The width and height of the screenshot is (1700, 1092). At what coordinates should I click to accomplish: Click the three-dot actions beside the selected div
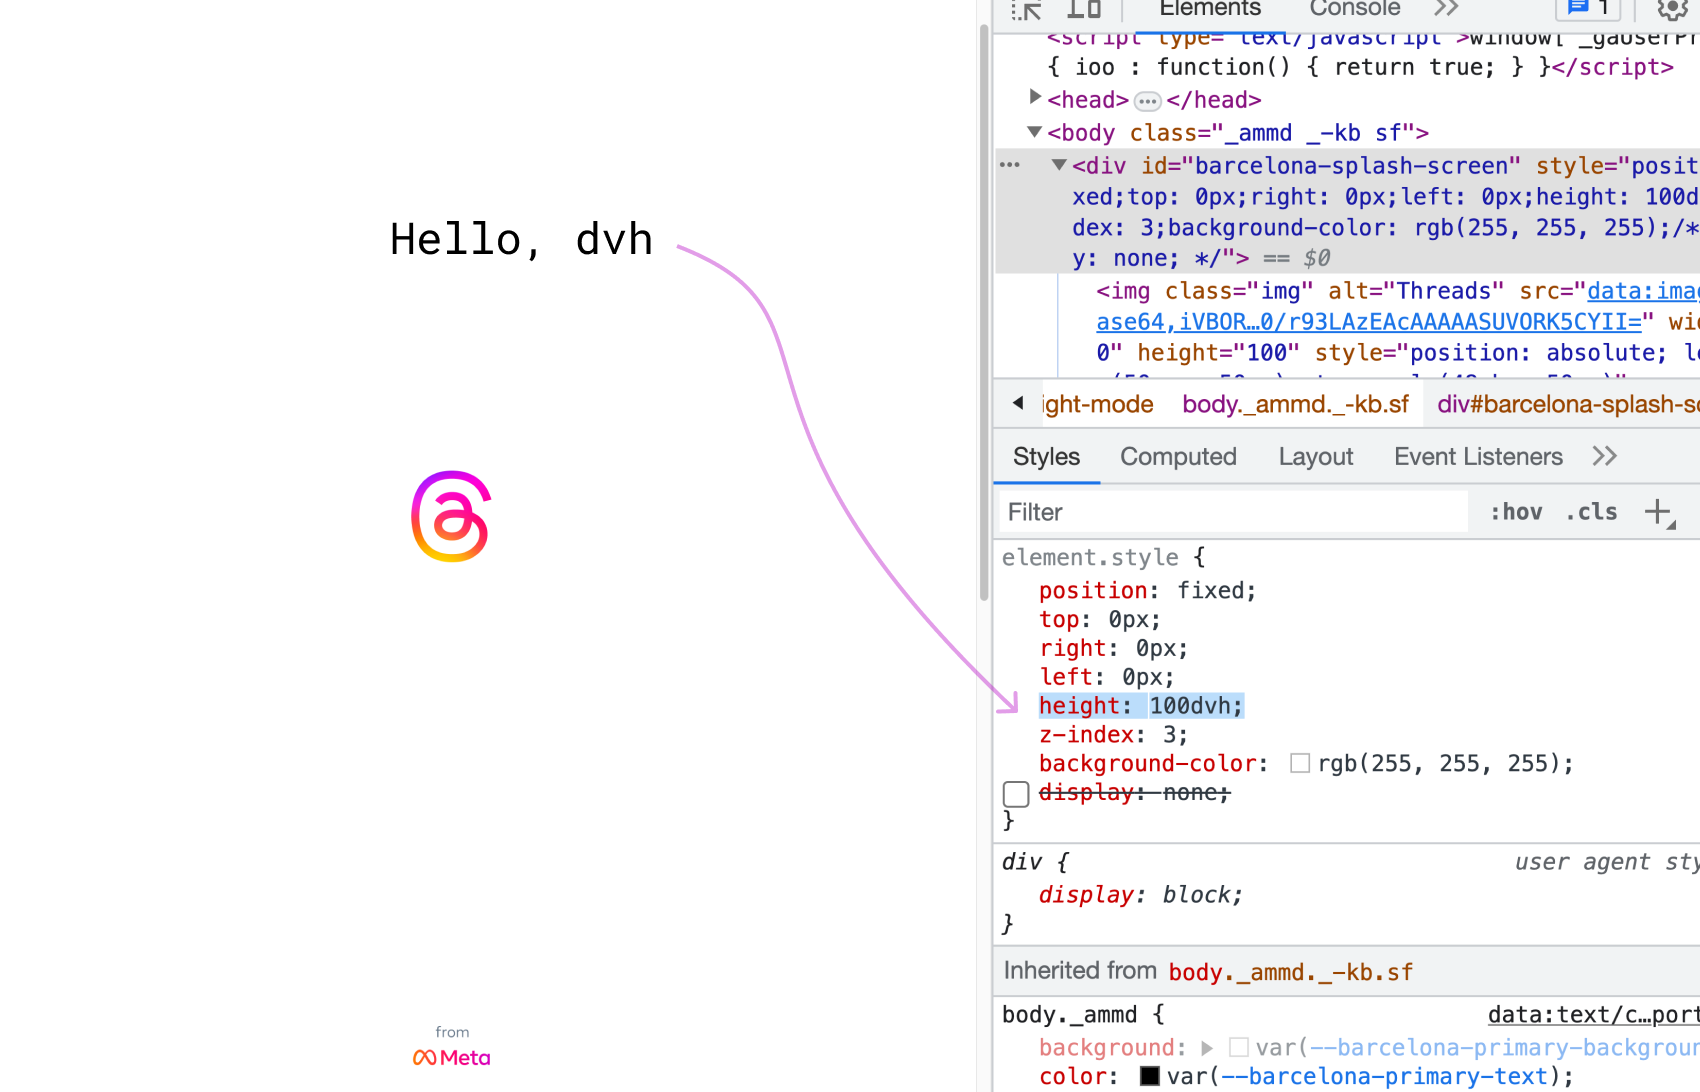click(1010, 165)
